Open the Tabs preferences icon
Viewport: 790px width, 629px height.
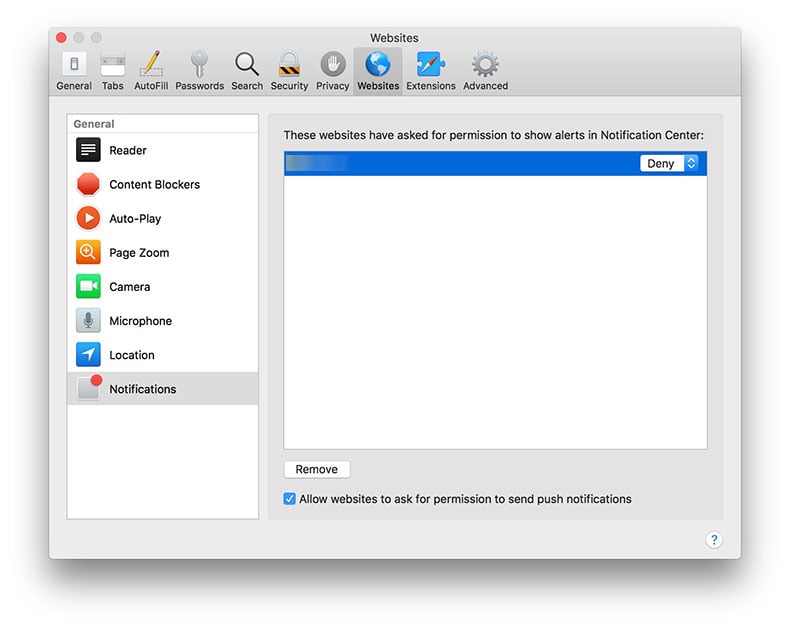click(x=112, y=64)
